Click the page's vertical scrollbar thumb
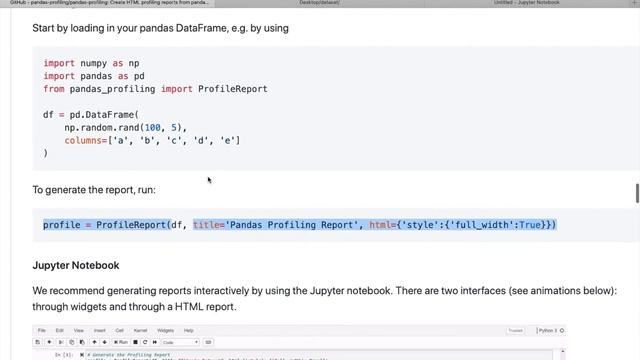Screen dimensions: 640x360 637,193
